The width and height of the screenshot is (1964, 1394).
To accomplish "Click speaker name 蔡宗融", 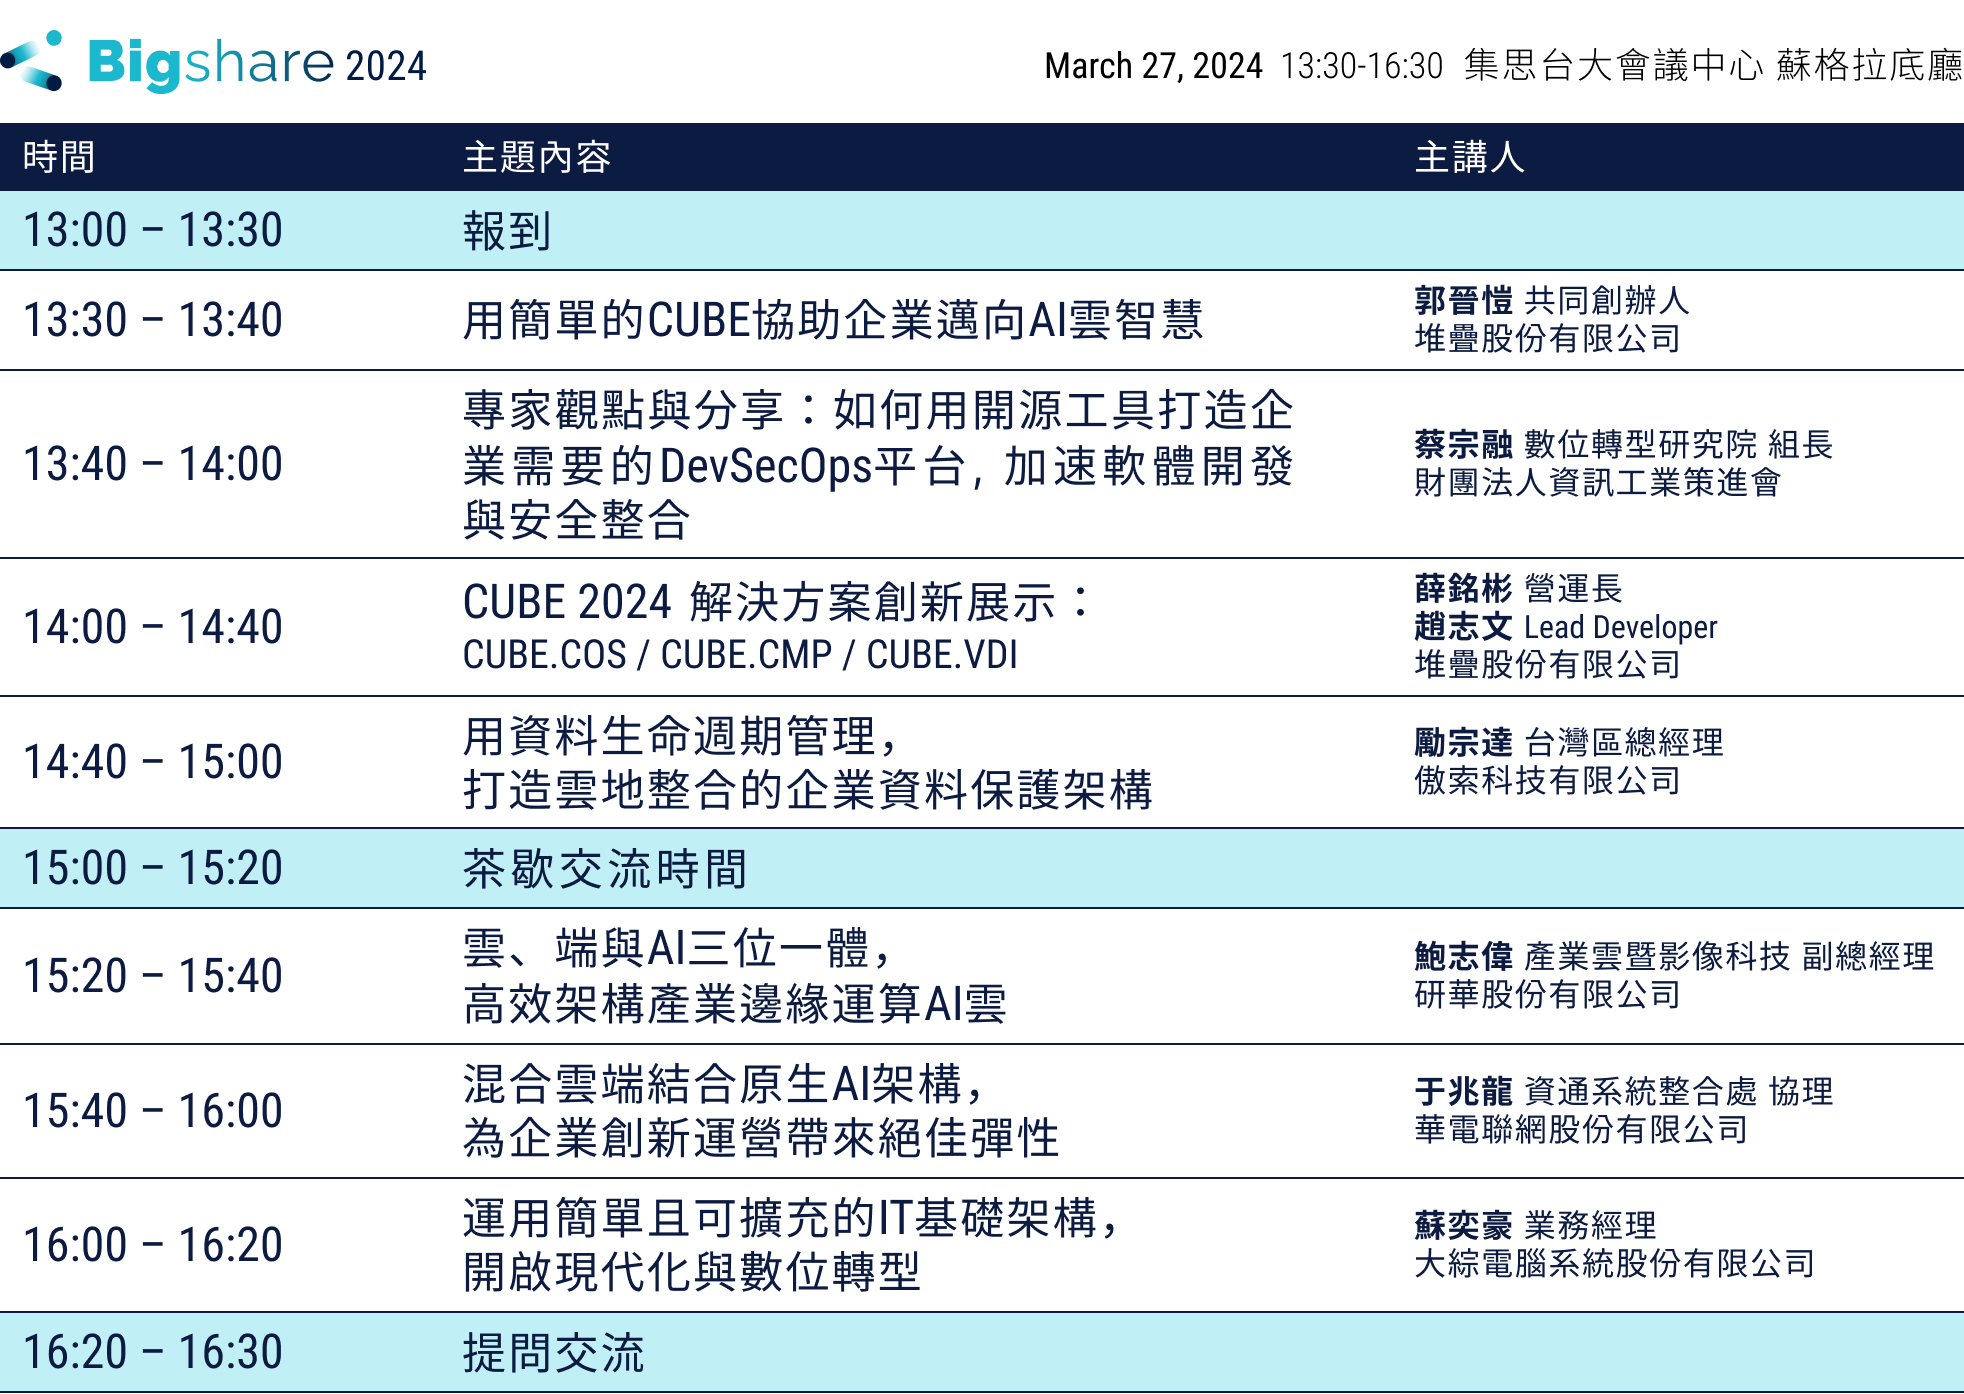I will click(1463, 444).
